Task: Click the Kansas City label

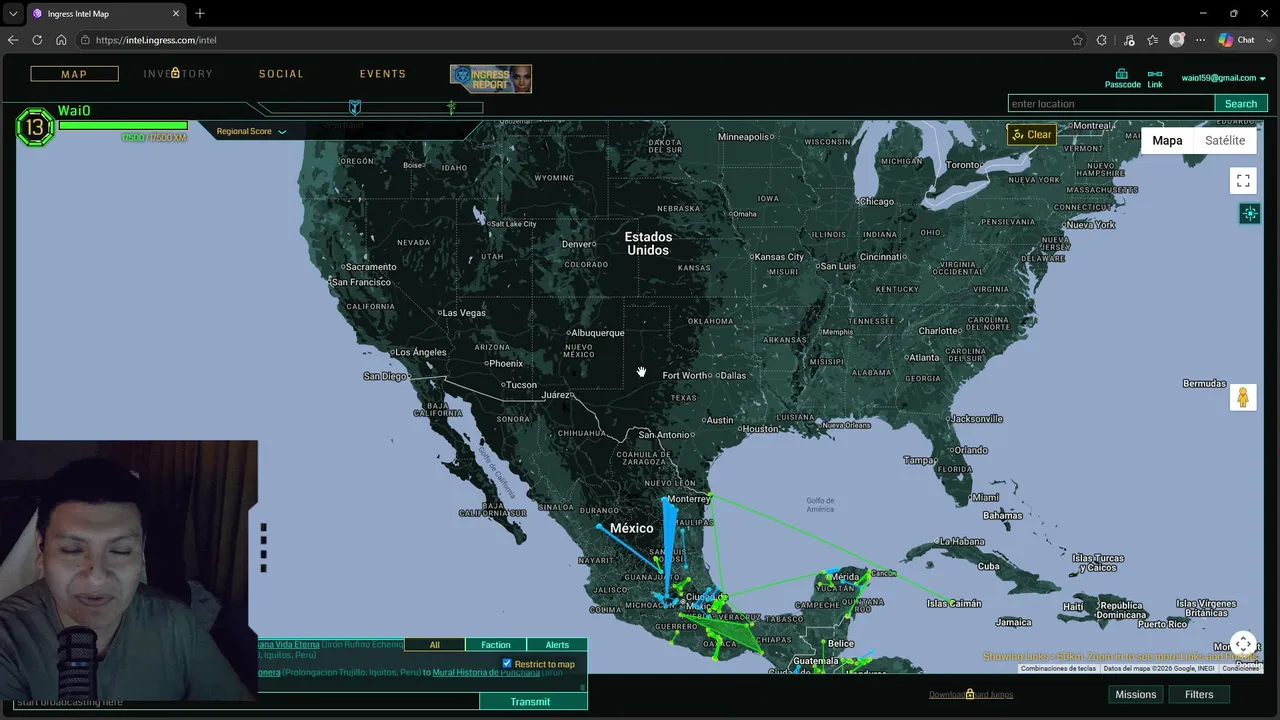Action: (779, 257)
